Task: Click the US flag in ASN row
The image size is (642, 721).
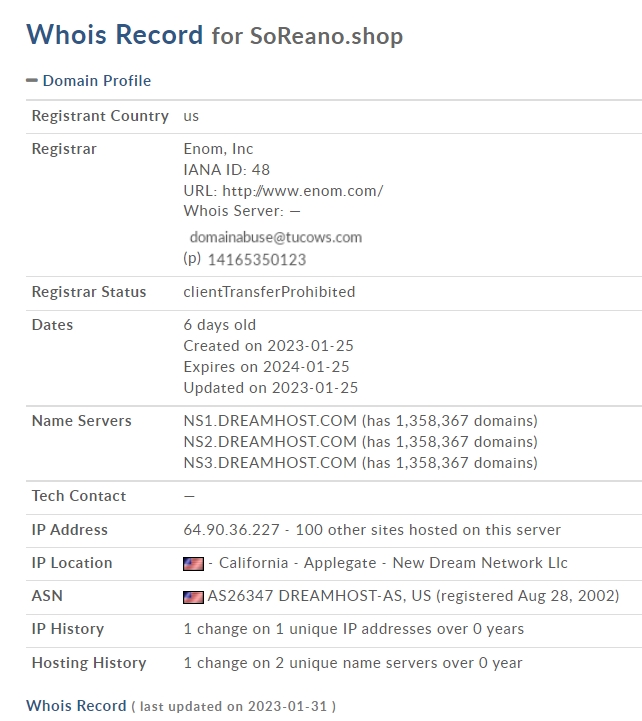Action: 193,597
